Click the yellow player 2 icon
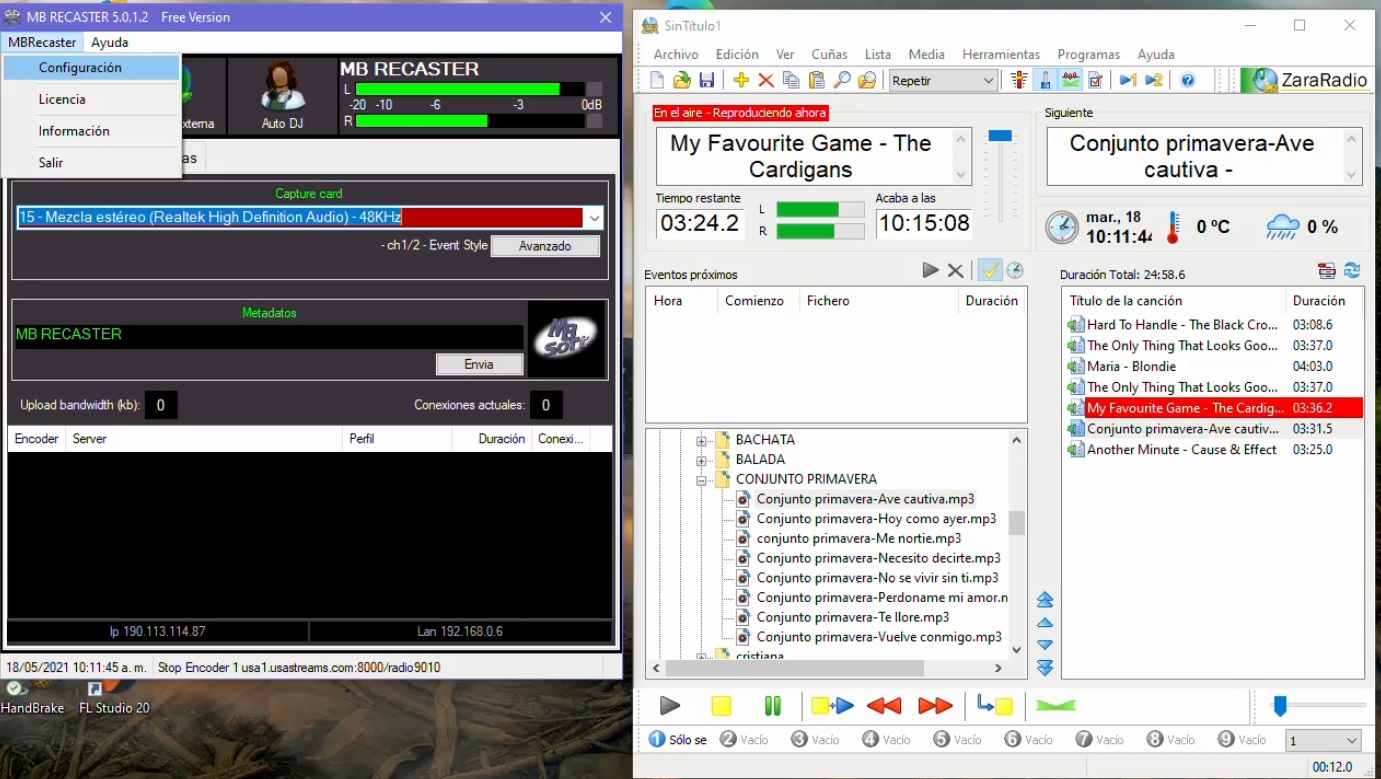The height and width of the screenshot is (779, 1381). pyautogui.click(x=1153, y=80)
